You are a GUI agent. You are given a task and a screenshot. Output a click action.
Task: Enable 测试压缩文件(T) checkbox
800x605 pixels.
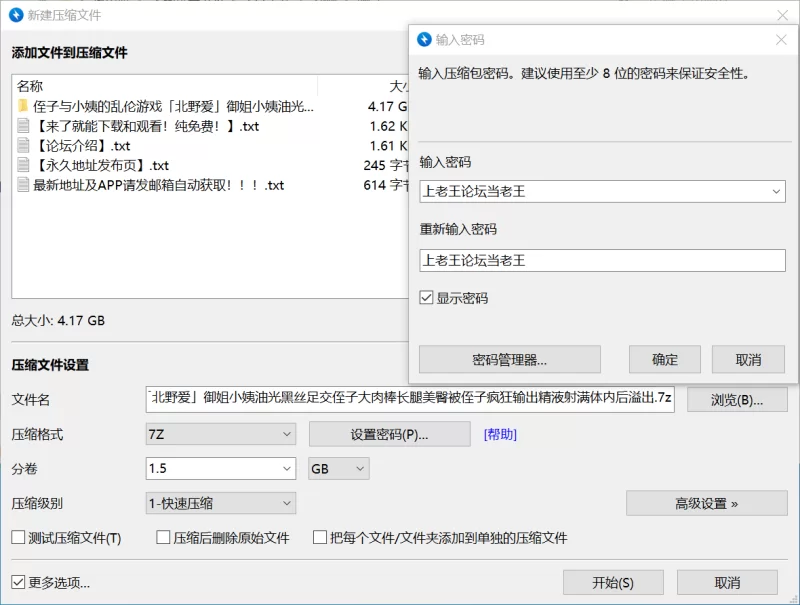18,537
